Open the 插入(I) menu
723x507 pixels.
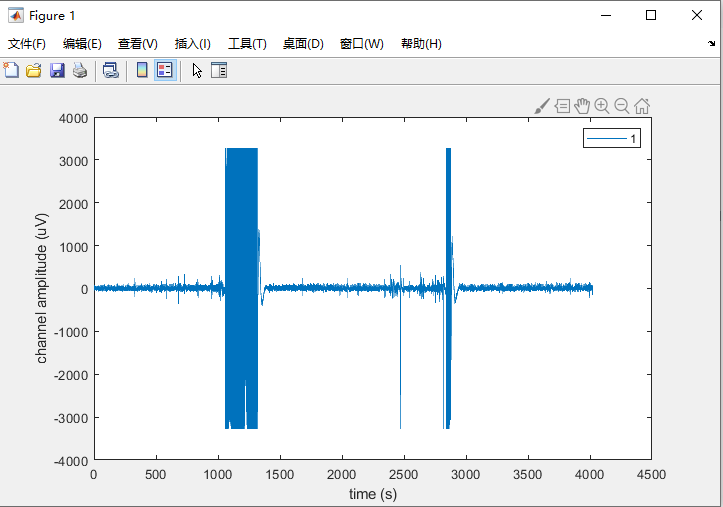[x=193, y=44]
